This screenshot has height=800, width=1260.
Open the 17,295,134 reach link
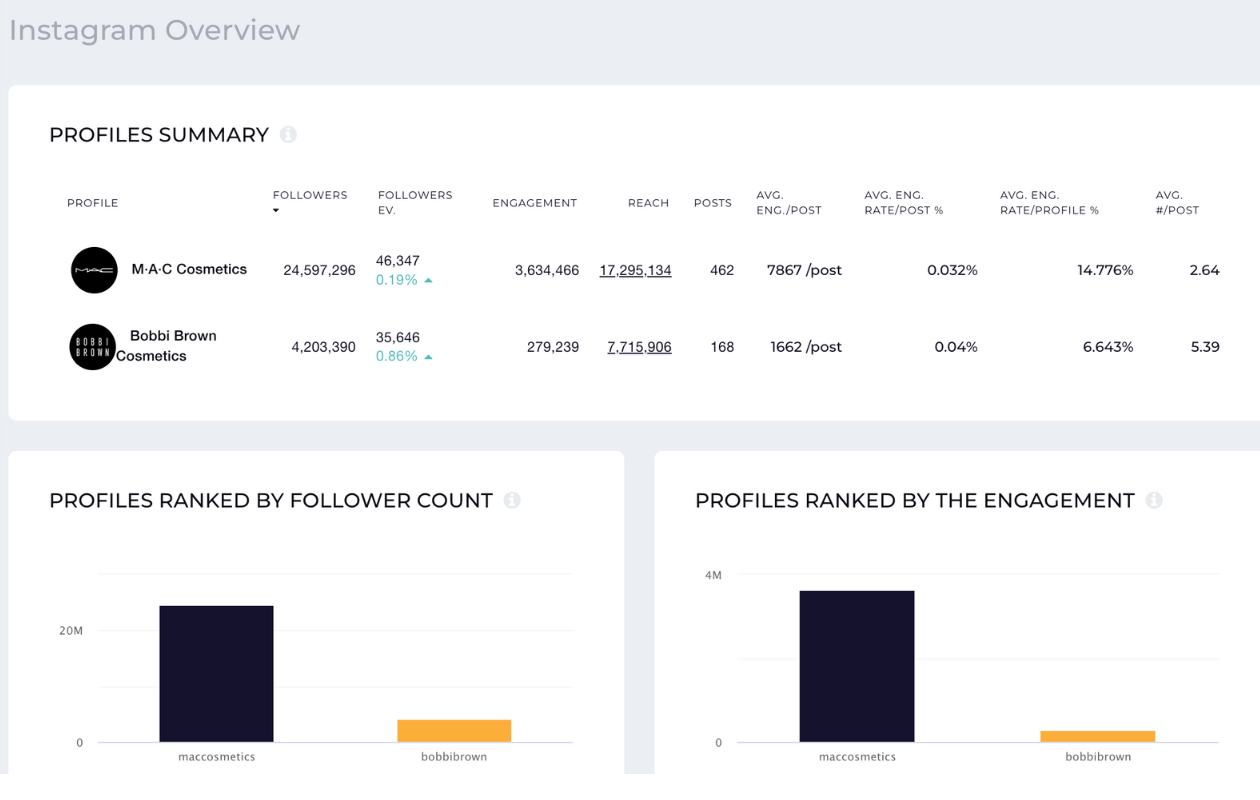[x=635, y=270]
